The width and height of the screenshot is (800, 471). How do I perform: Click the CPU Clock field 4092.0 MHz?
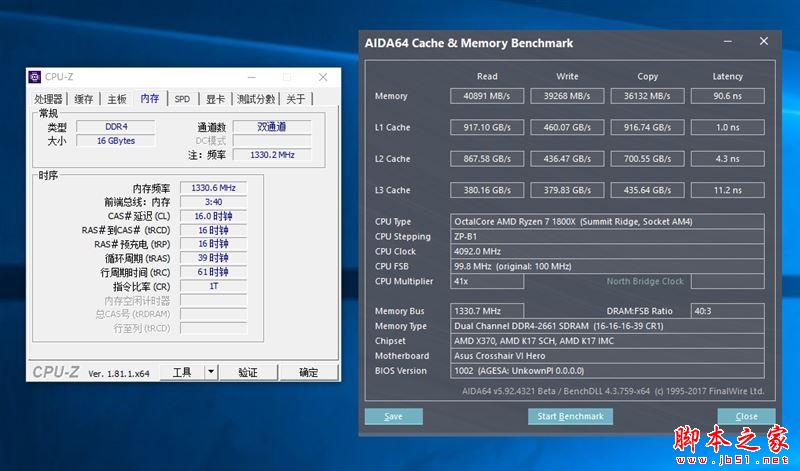click(607, 251)
